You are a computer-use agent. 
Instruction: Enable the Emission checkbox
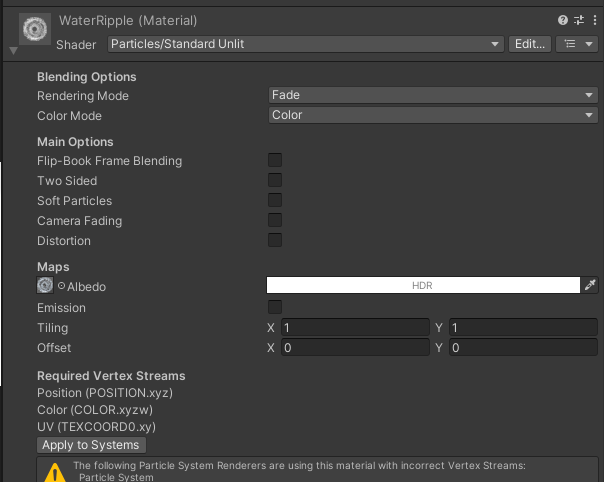pos(275,307)
